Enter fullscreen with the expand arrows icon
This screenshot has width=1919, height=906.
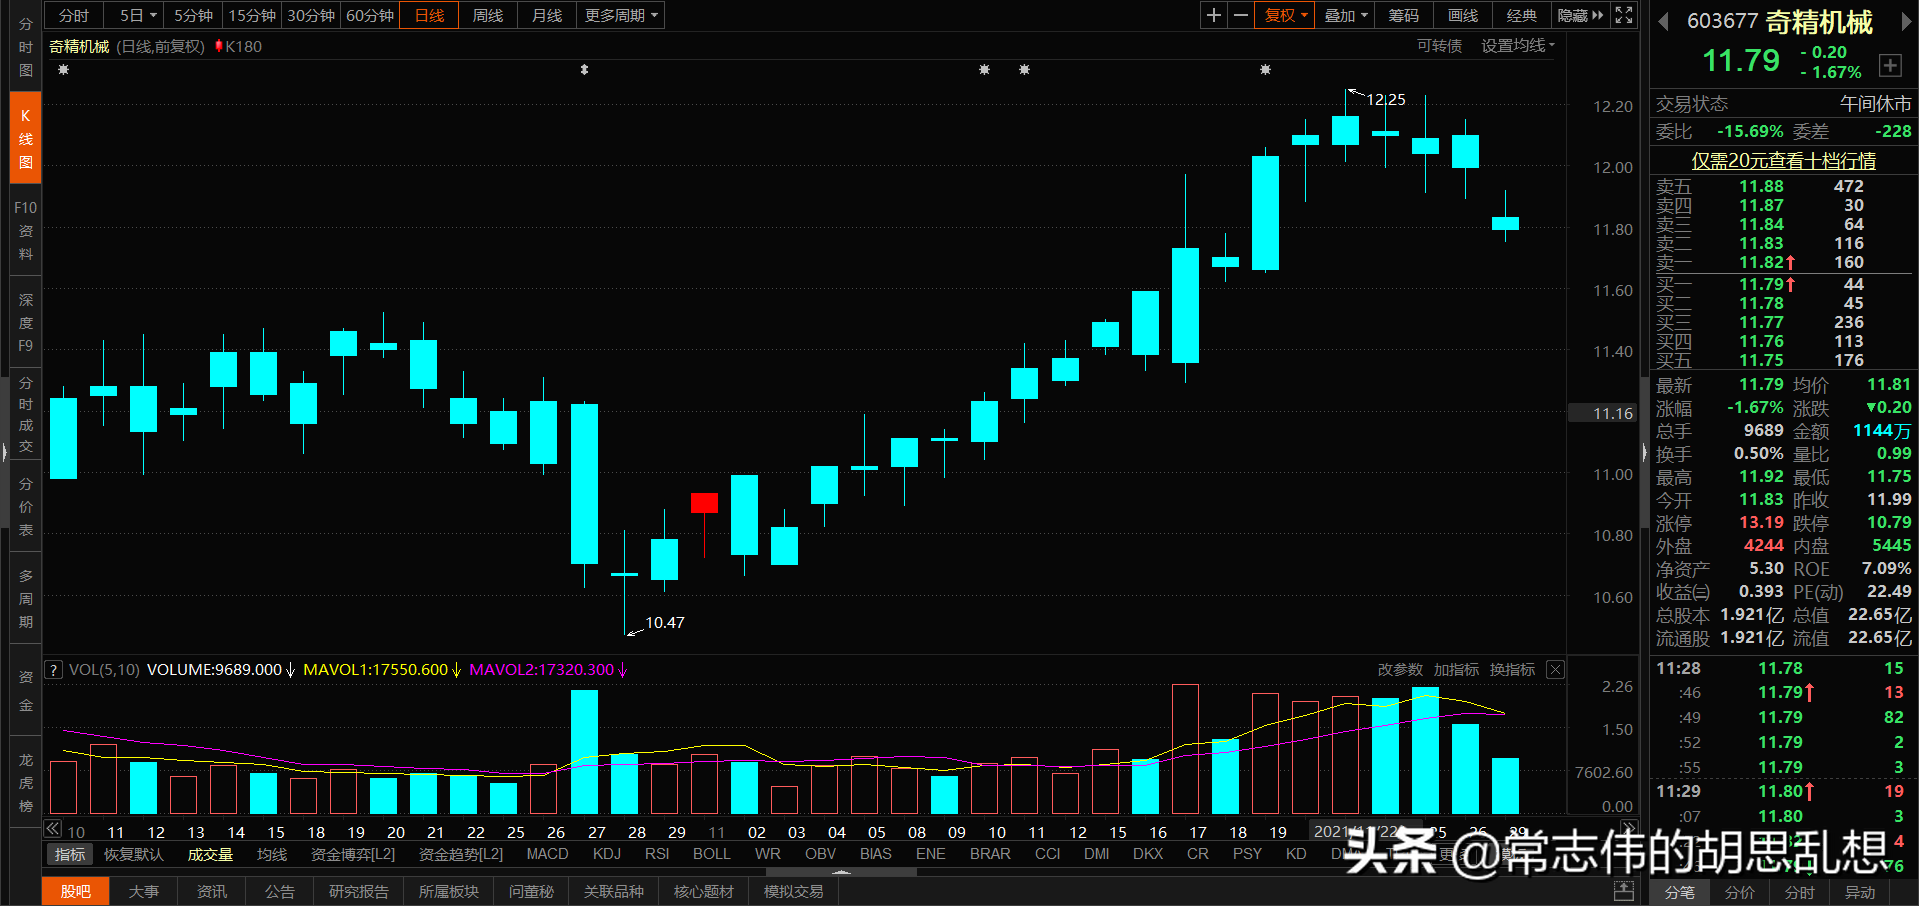pos(1623,15)
